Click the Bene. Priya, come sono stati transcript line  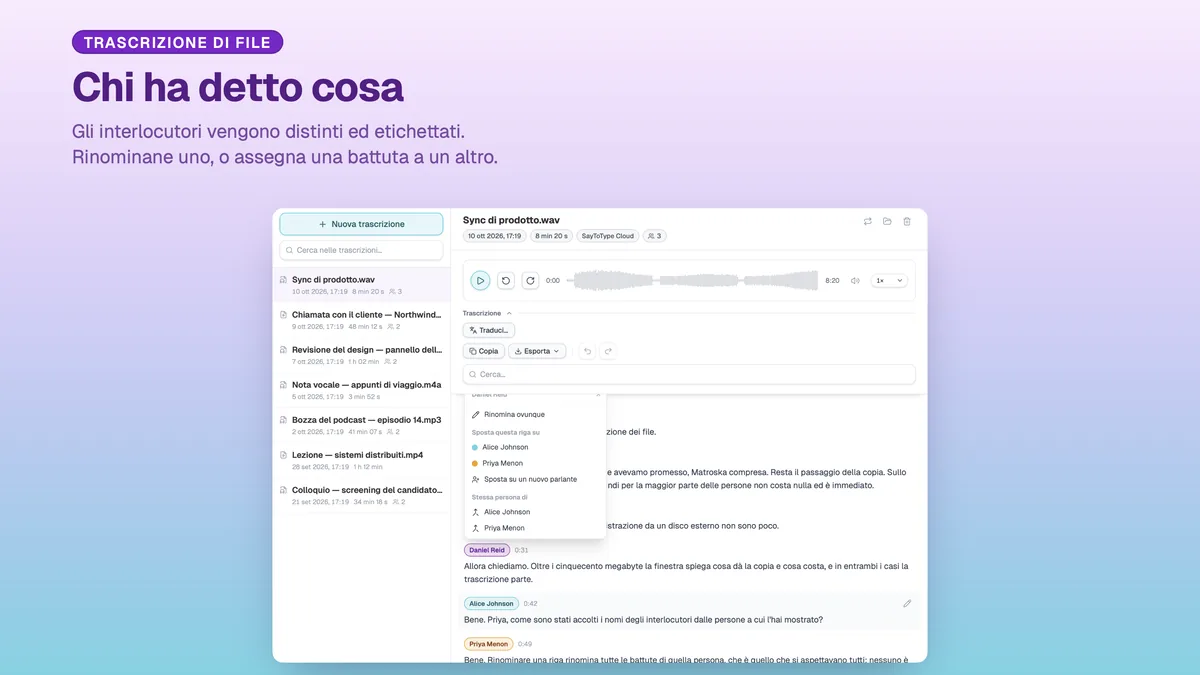643,620
